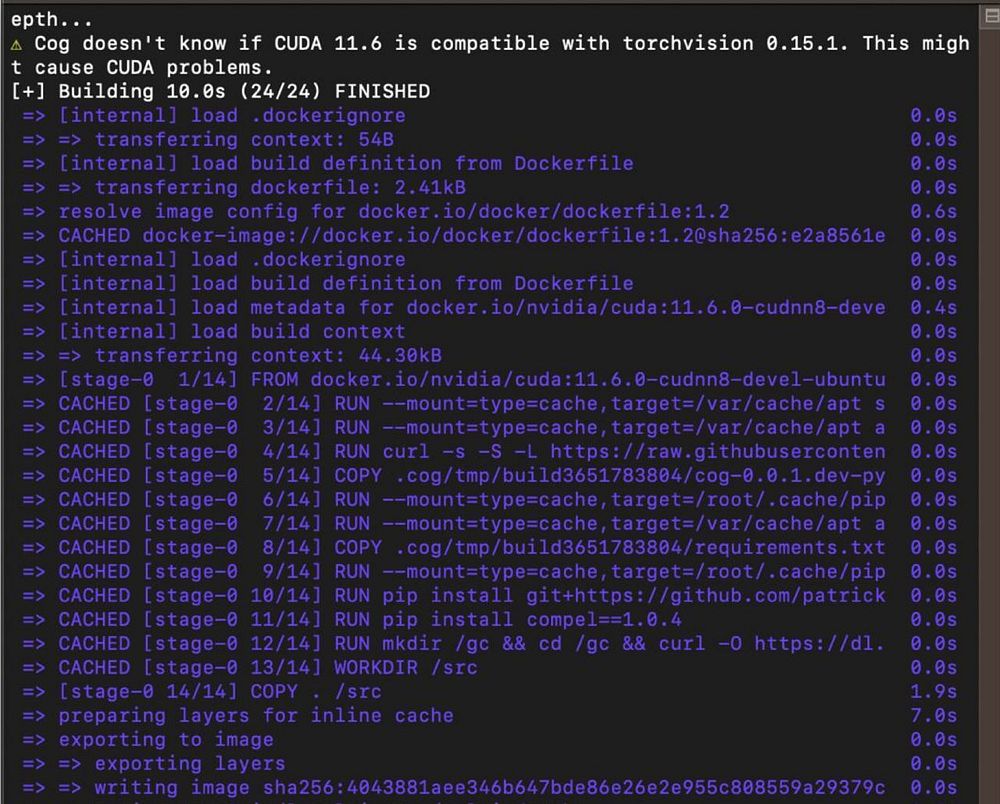
Task: Click the 'exporting to image' line
Action: (165, 739)
